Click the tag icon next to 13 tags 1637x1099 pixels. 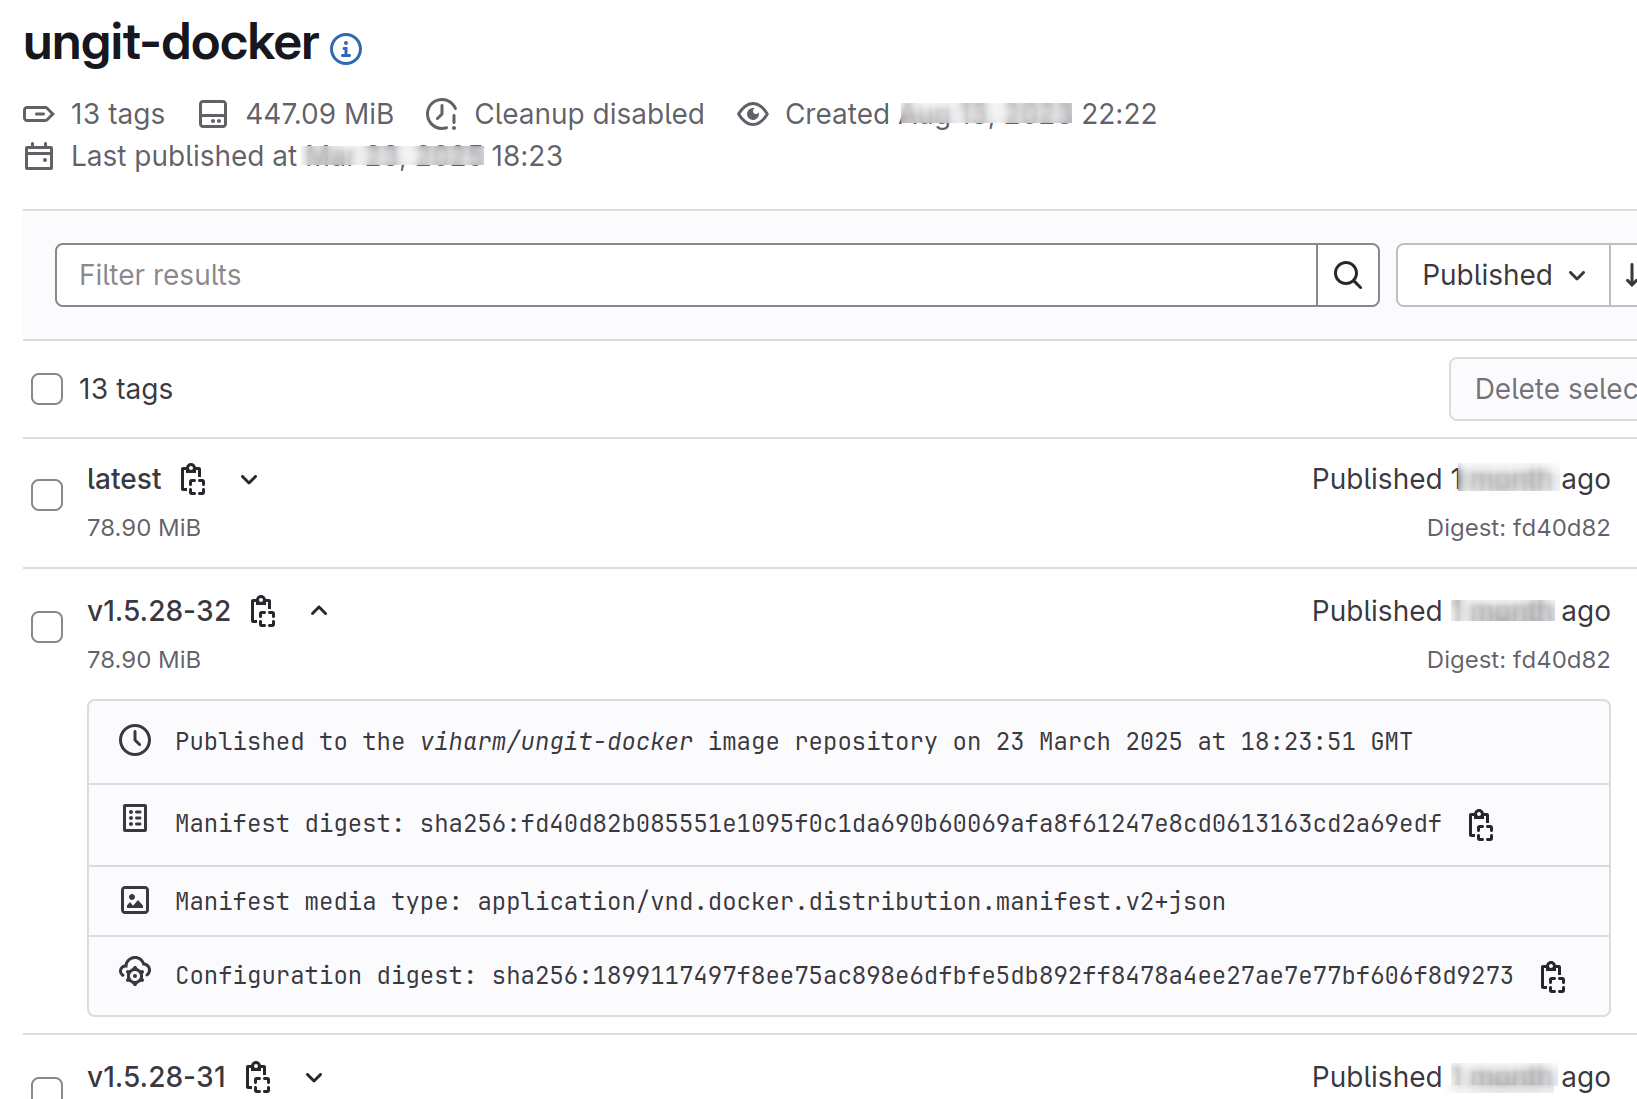click(39, 114)
